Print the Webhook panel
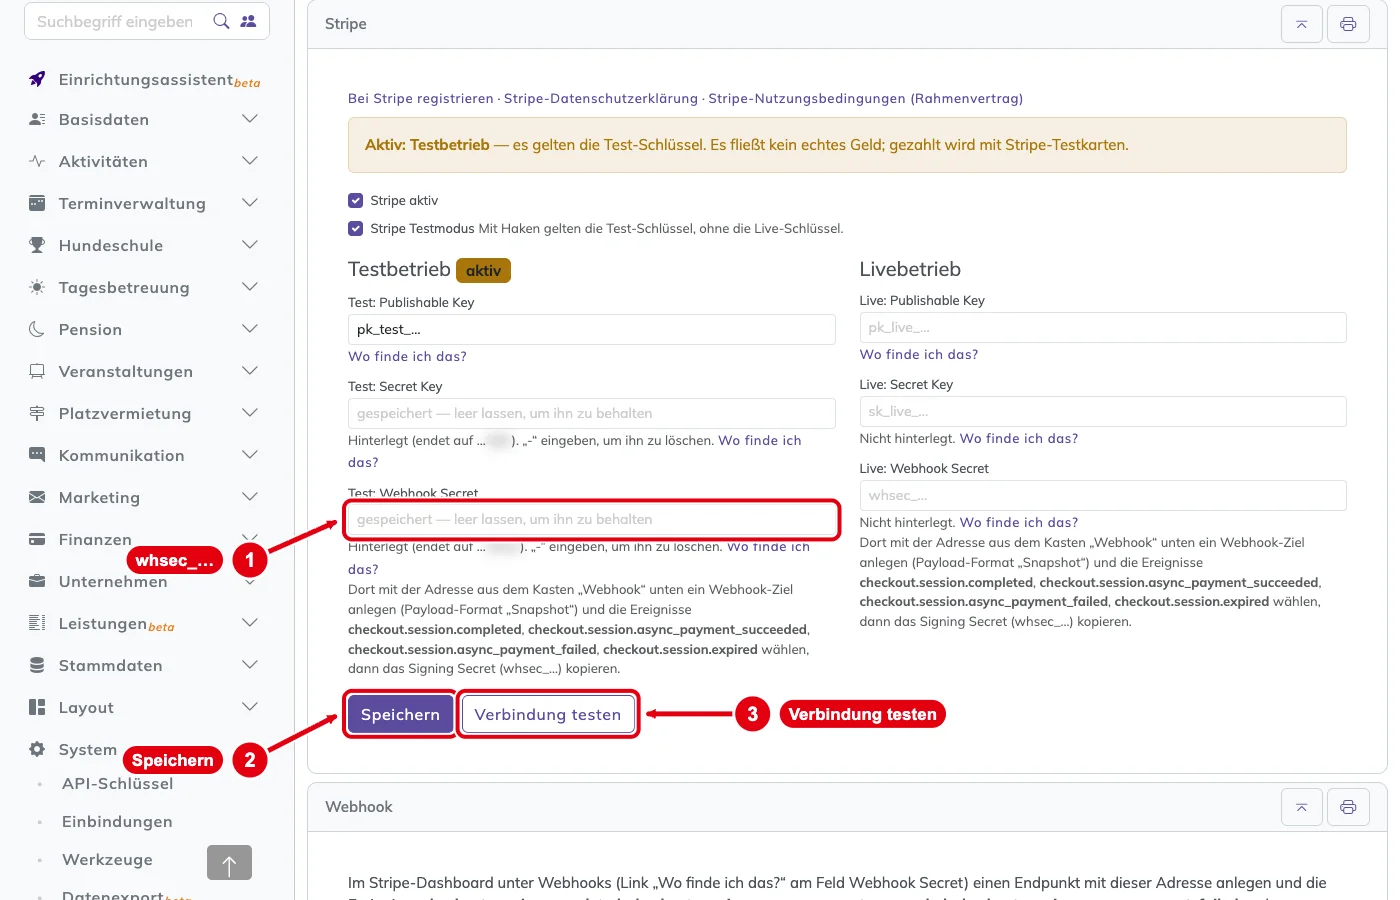The width and height of the screenshot is (1400, 900). point(1348,807)
